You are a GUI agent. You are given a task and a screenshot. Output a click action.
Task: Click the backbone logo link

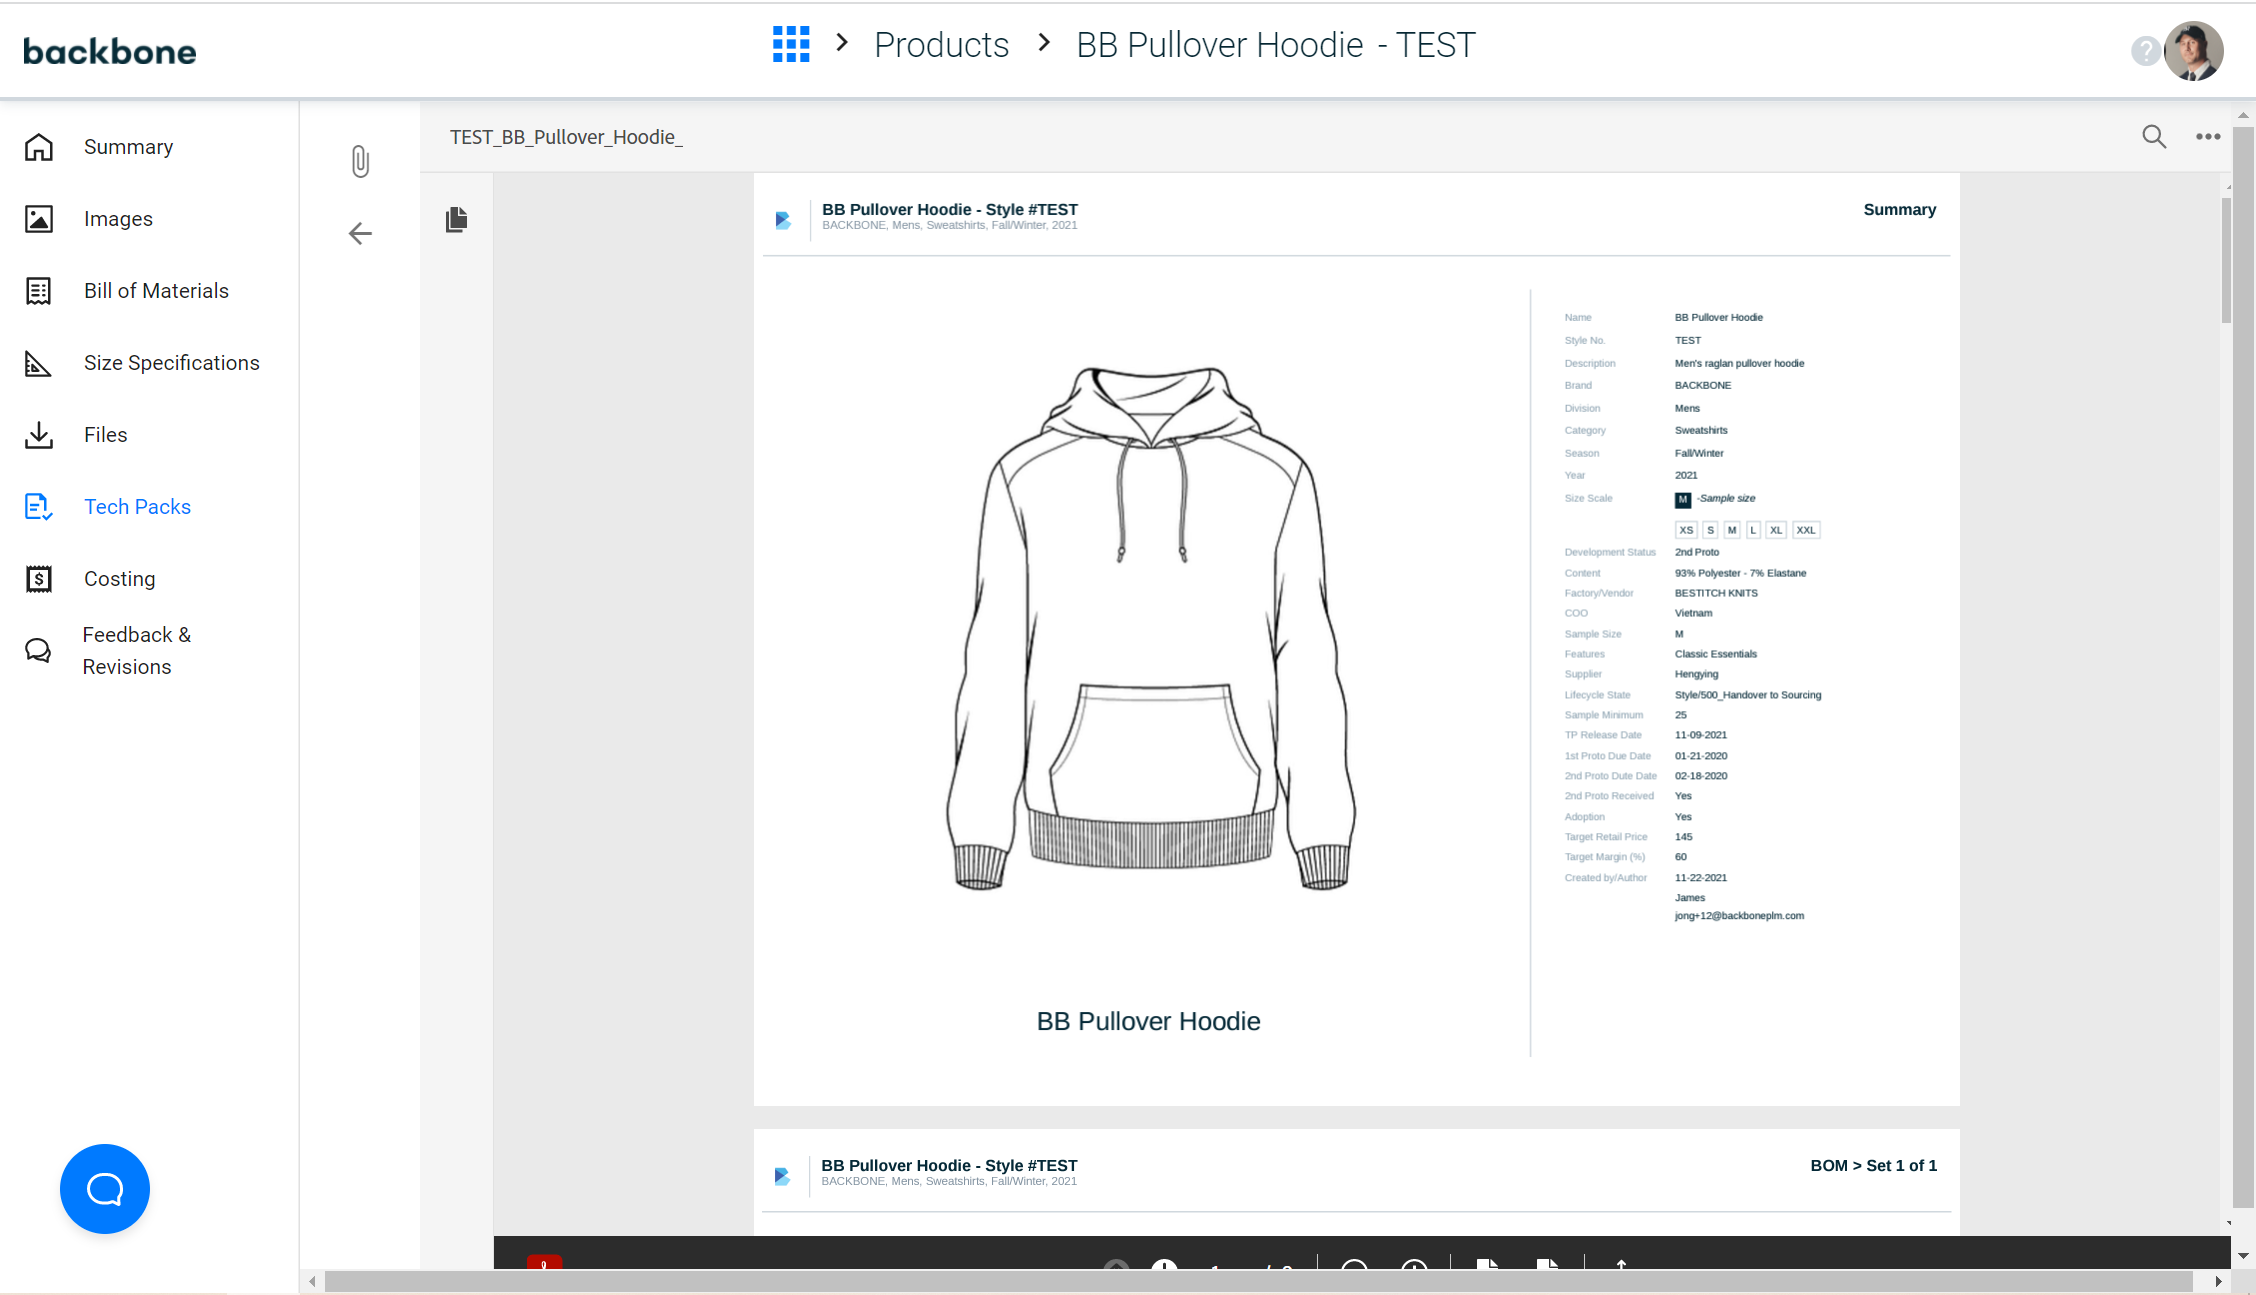[x=109, y=51]
